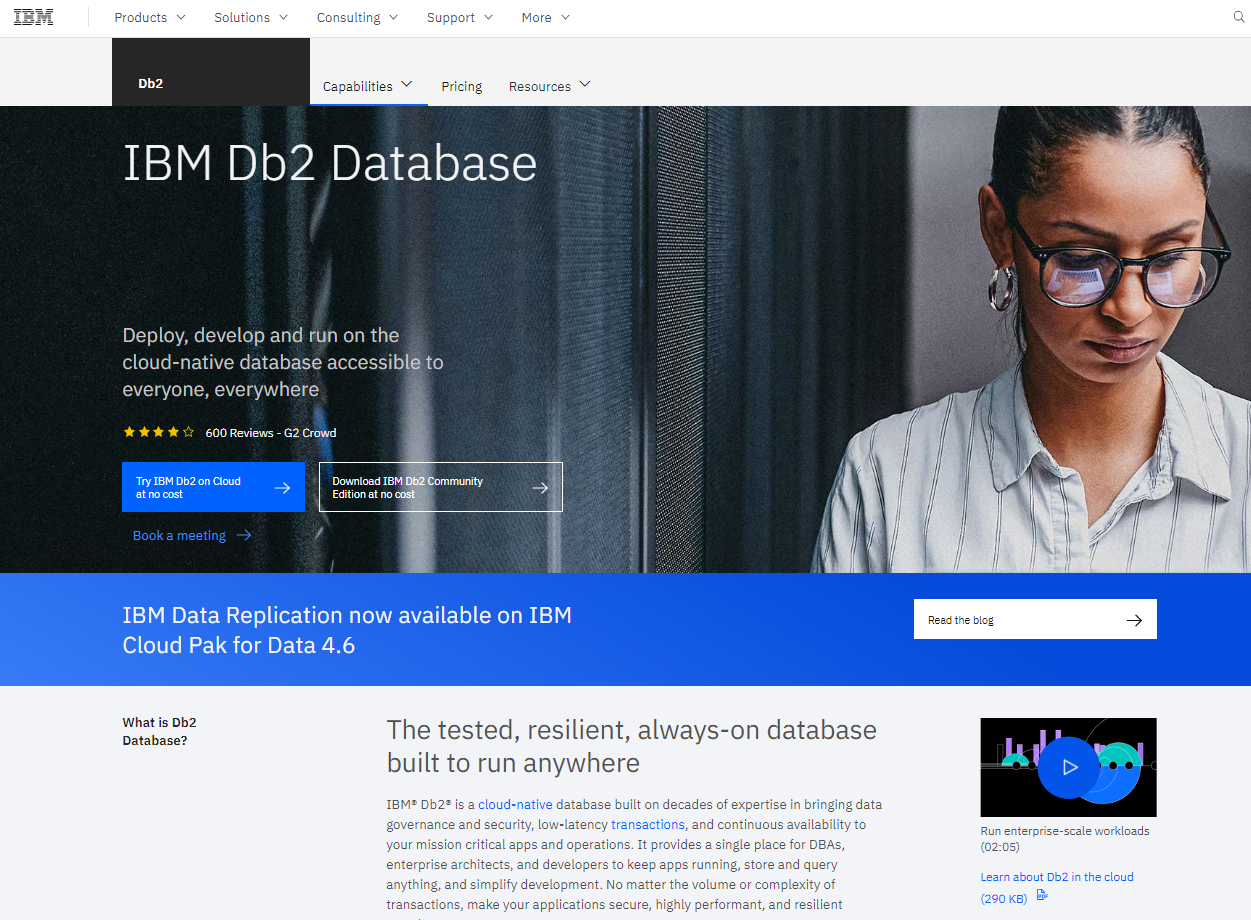This screenshot has width=1251, height=920.
Task: Expand the Support menu
Action: tap(459, 18)
